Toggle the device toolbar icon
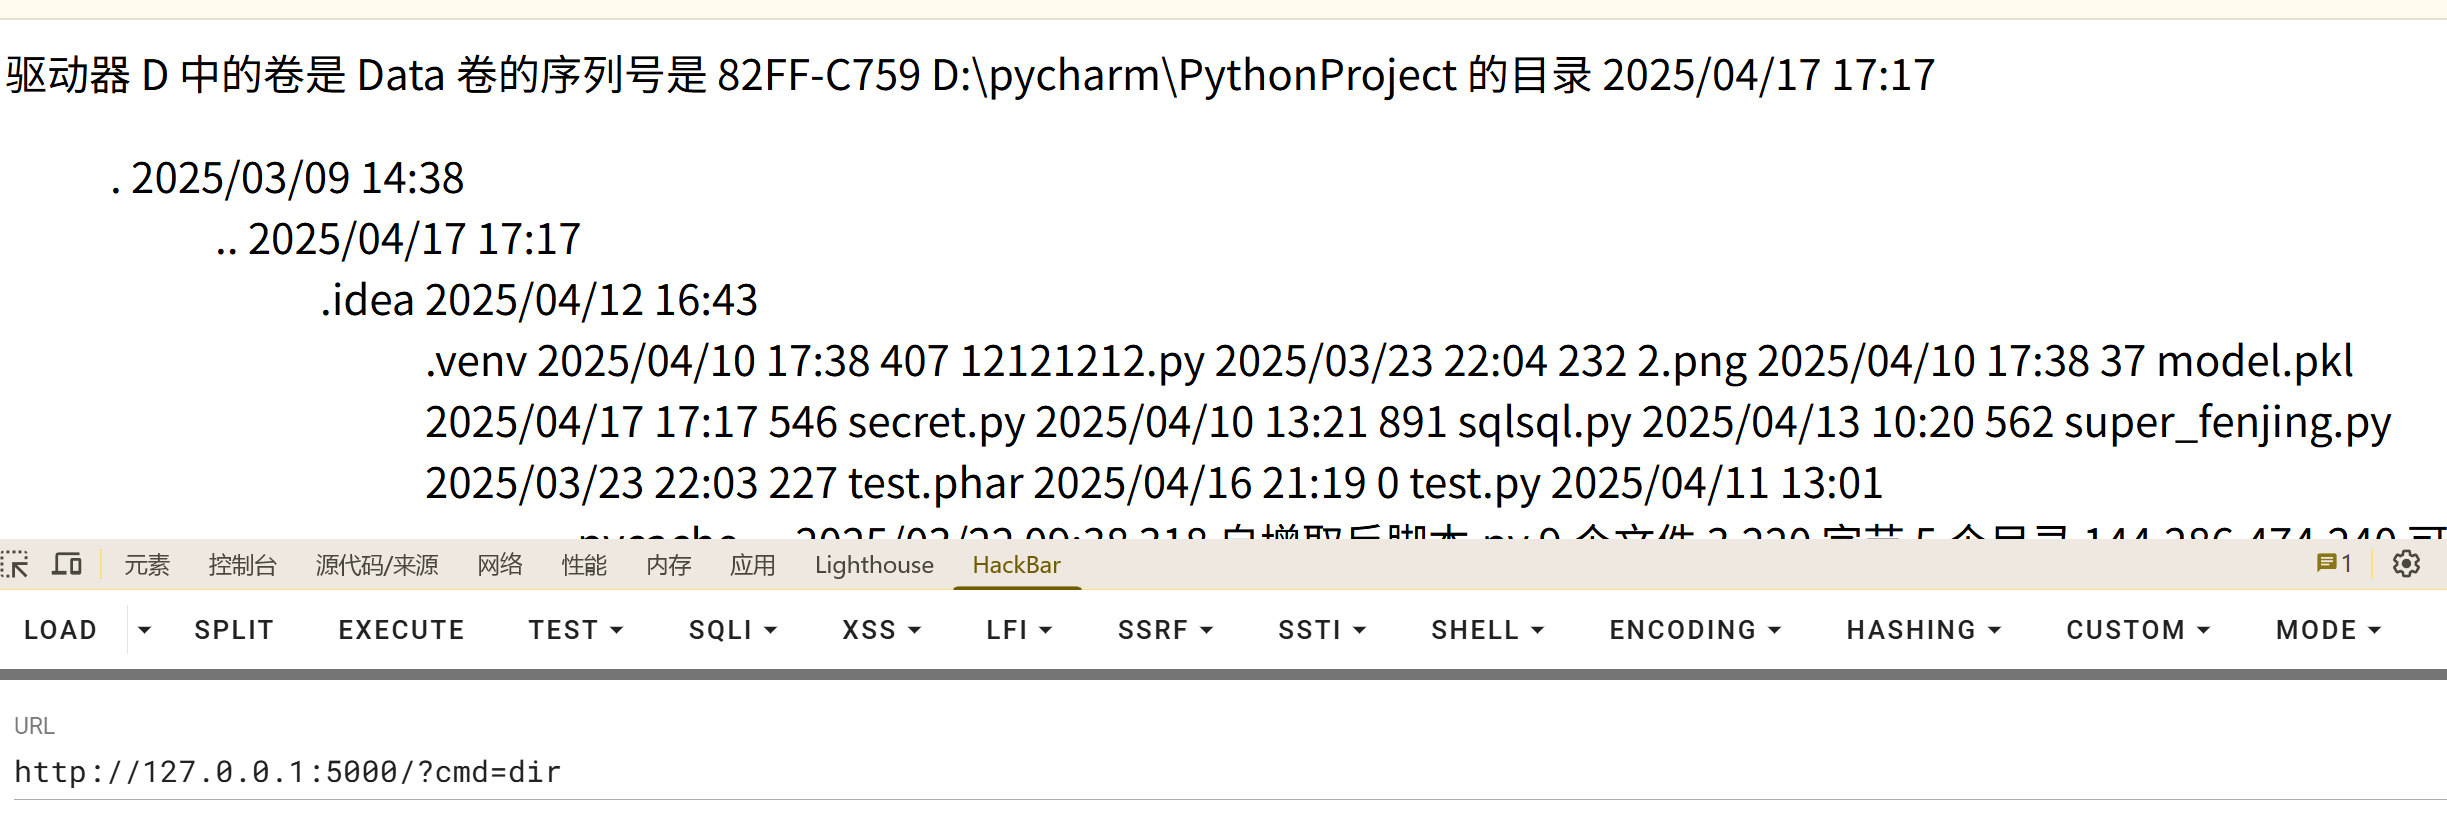 [x=67, y=565]
